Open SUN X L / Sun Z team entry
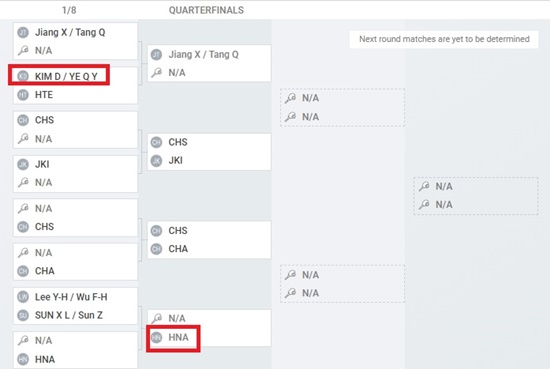The image size is (550, 369). pyautogui.click(x=69, y=315)
